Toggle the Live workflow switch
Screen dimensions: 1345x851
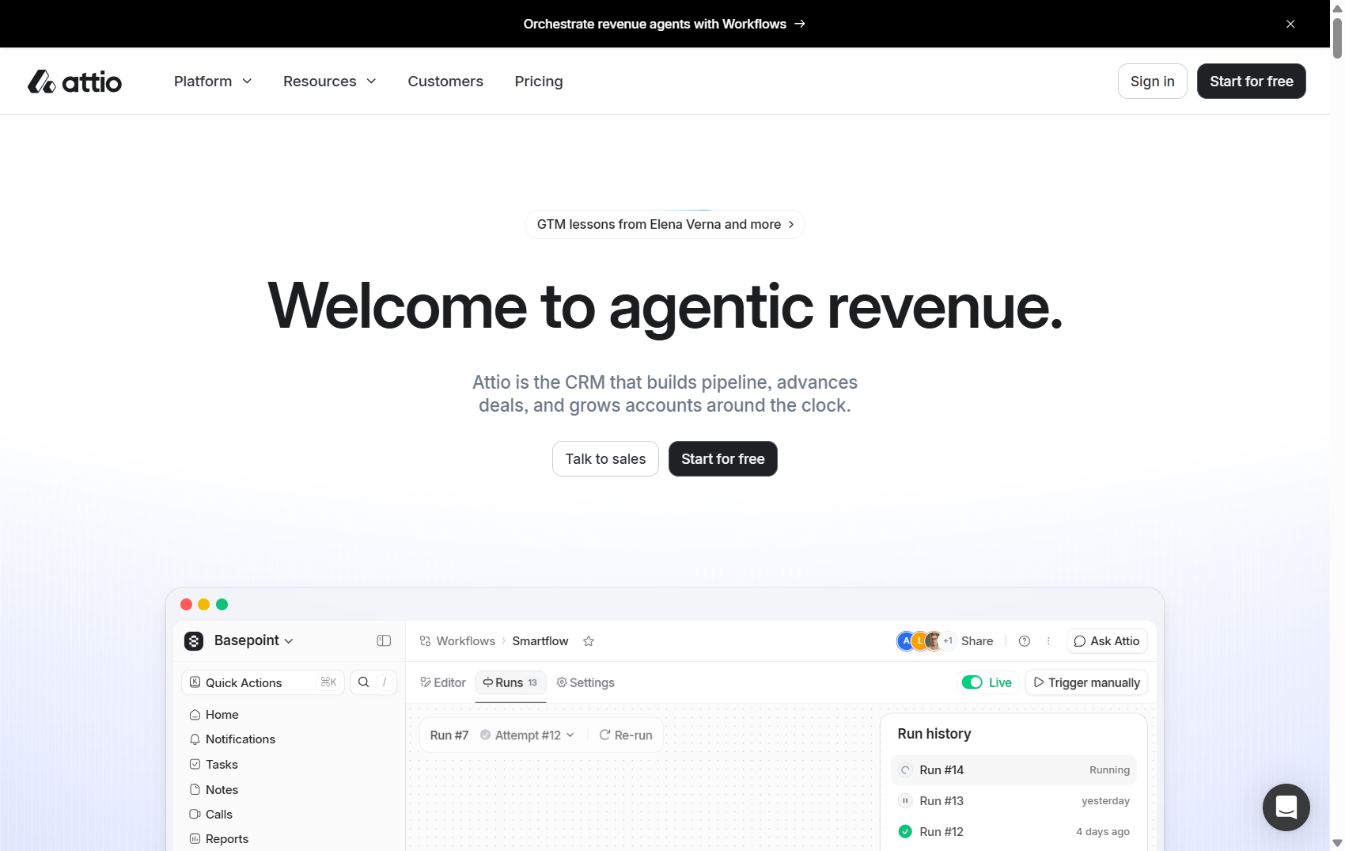pyautogui.click(x=971, y=682)
